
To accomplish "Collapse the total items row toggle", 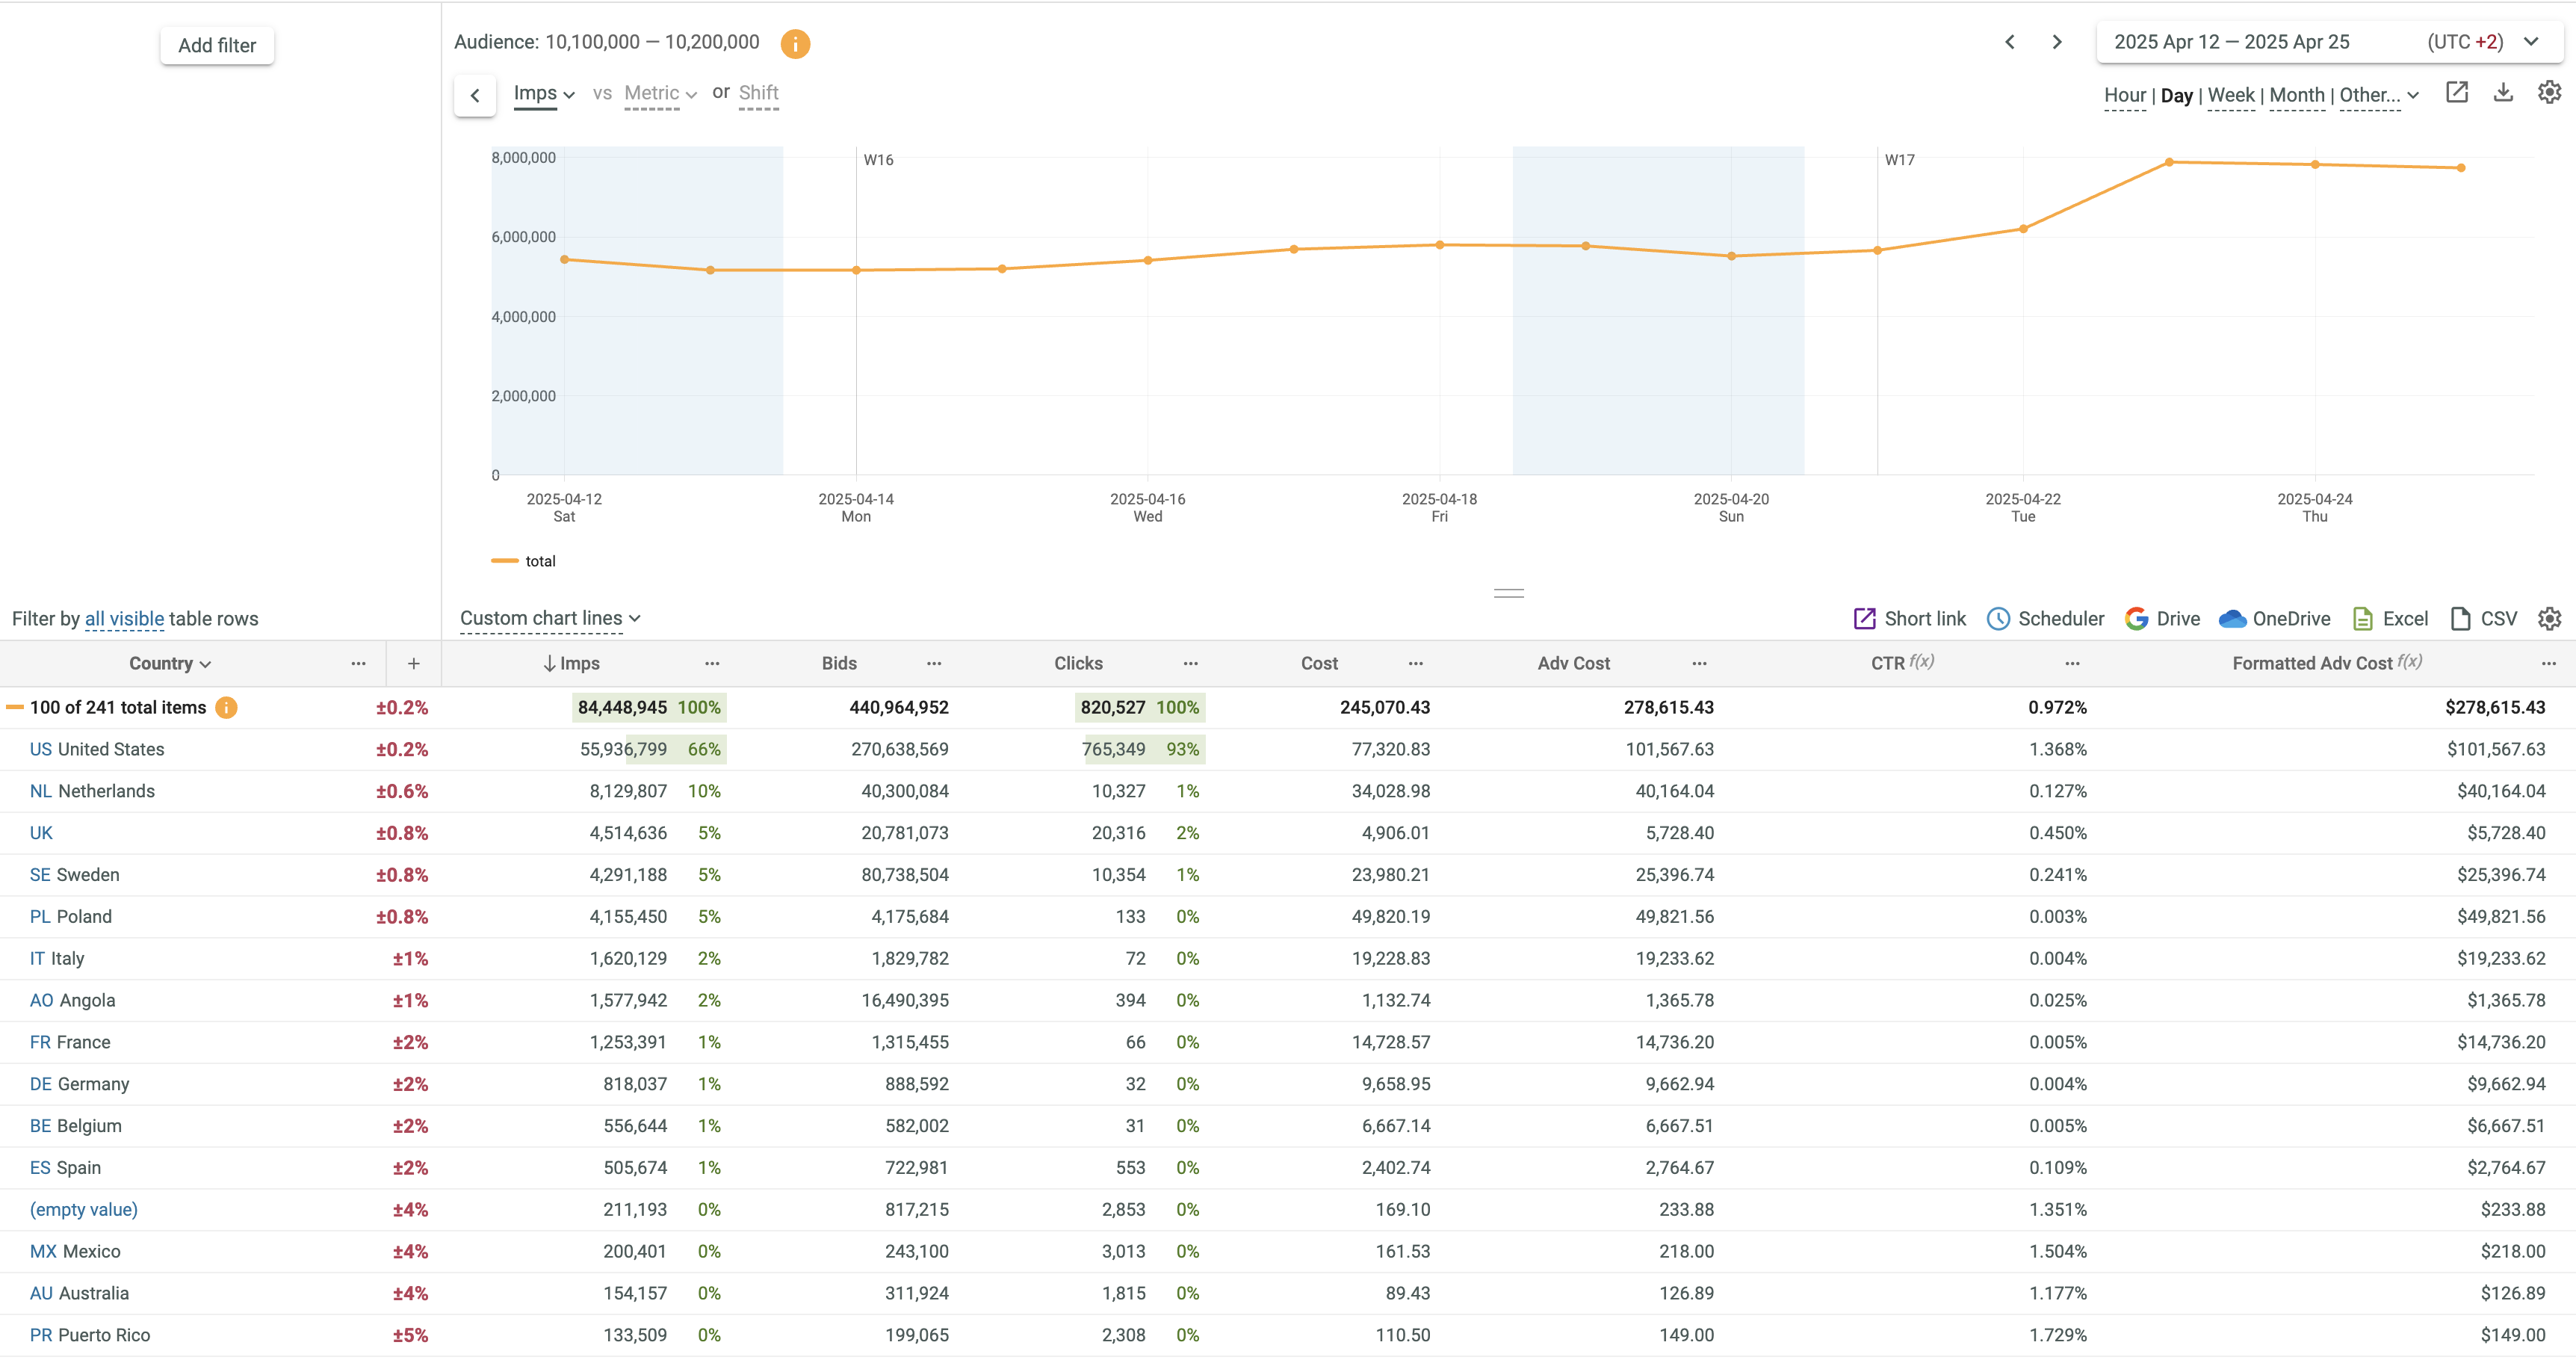I will (x=15, y=708).
